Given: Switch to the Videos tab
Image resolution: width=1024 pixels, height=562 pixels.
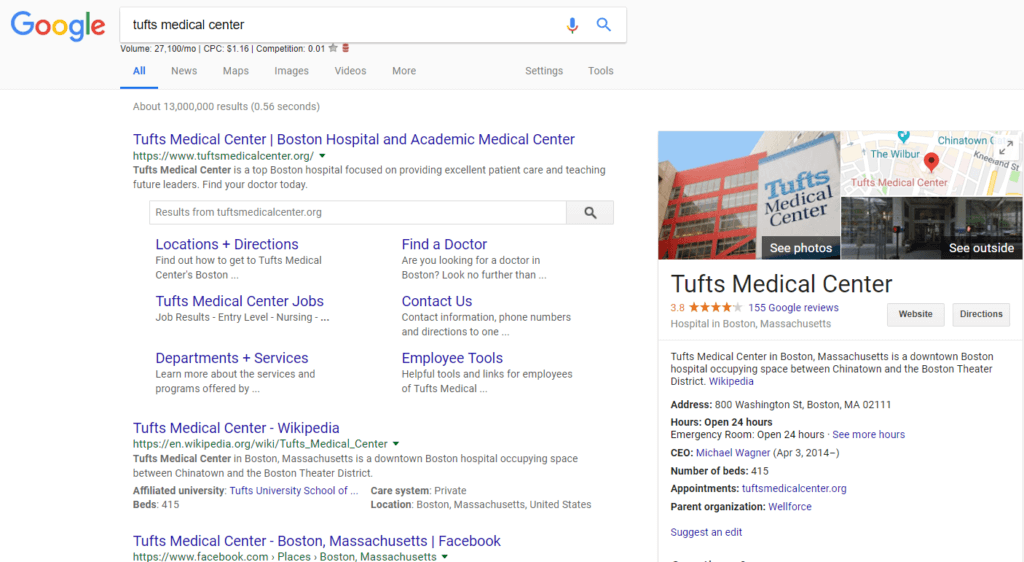Looking at the screenshot, I should [x=350, y=70].
